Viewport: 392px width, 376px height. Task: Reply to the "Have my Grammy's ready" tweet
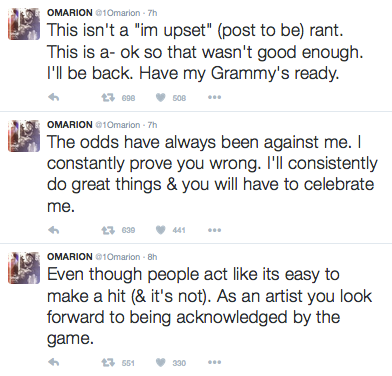coord(54,97)
